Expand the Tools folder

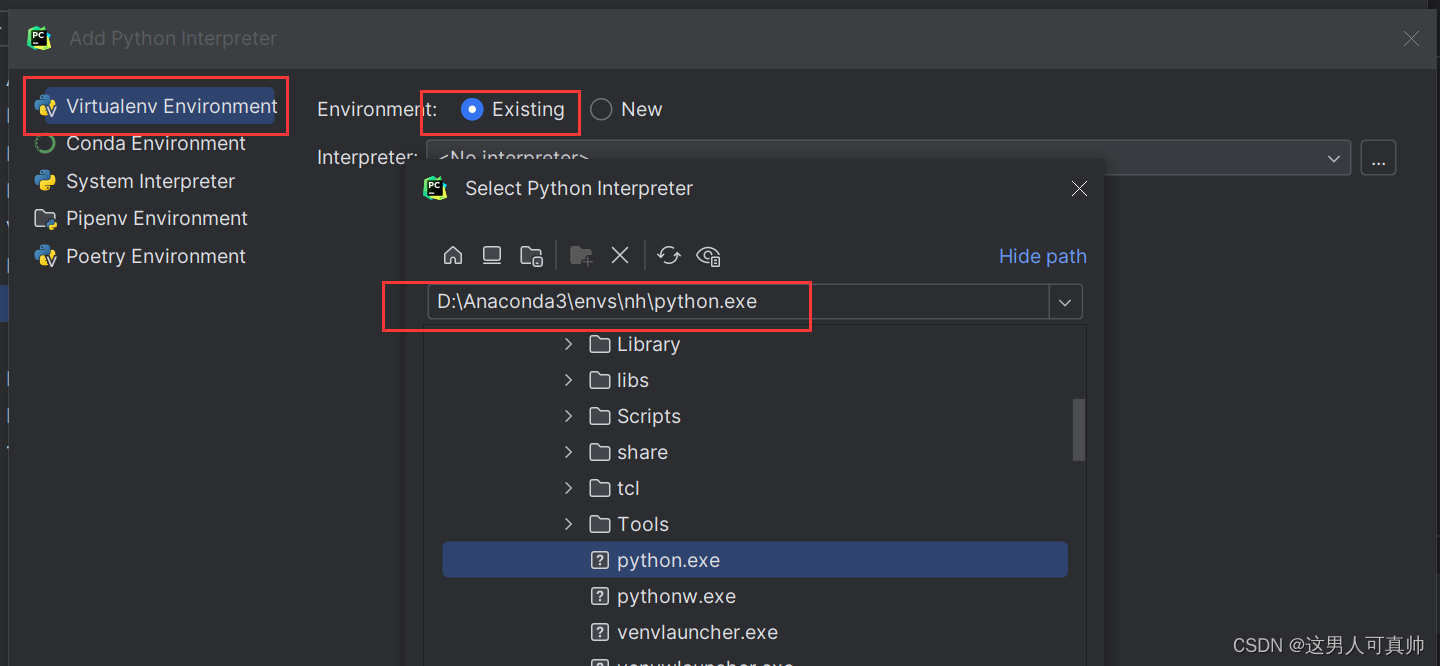568,524
